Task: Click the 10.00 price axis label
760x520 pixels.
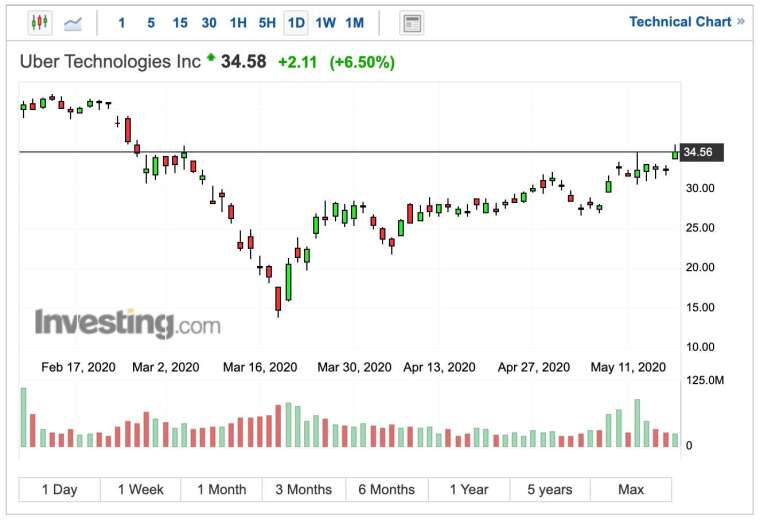Action: coord(700,347)
